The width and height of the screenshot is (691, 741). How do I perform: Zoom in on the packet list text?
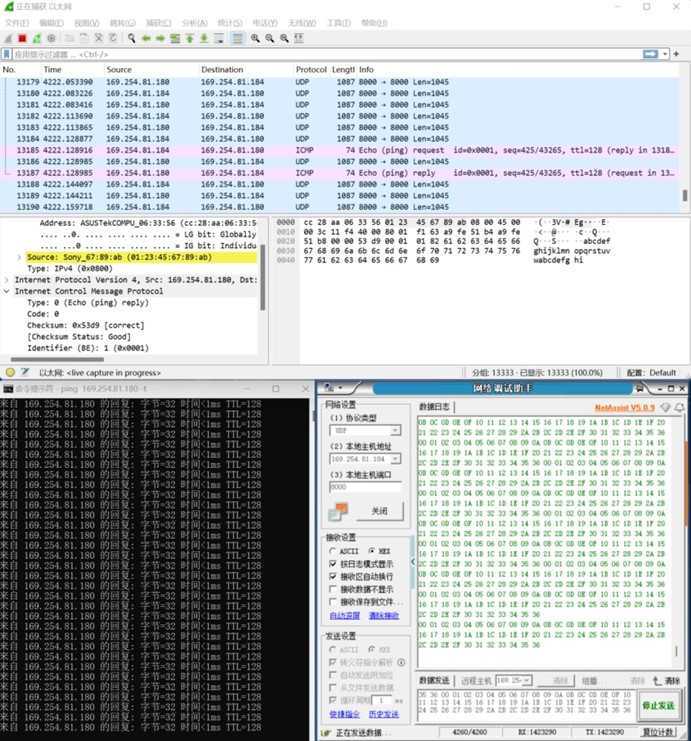point(255,38)
